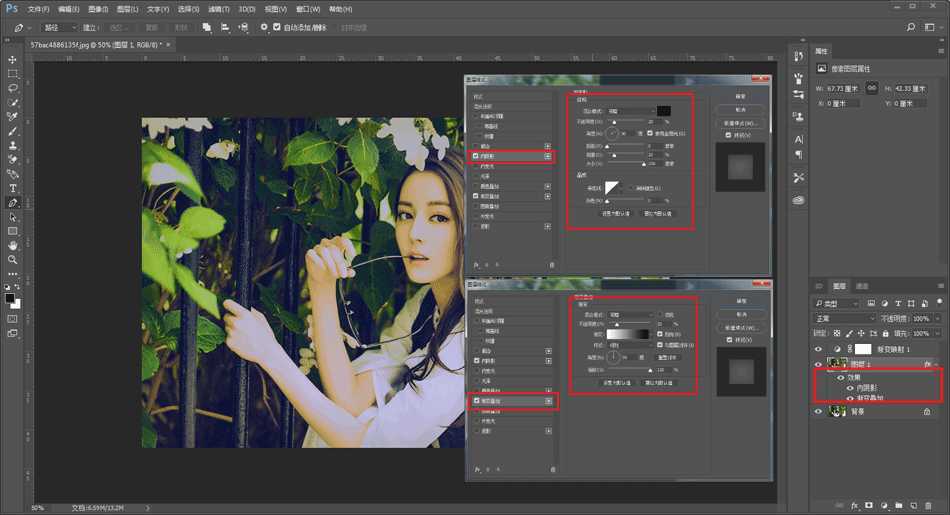Viewport: 950px width, 515px height.
Task: Open the 混合模式 dropdown in Inner Shadow settings
Action: [x=630, y=110]
